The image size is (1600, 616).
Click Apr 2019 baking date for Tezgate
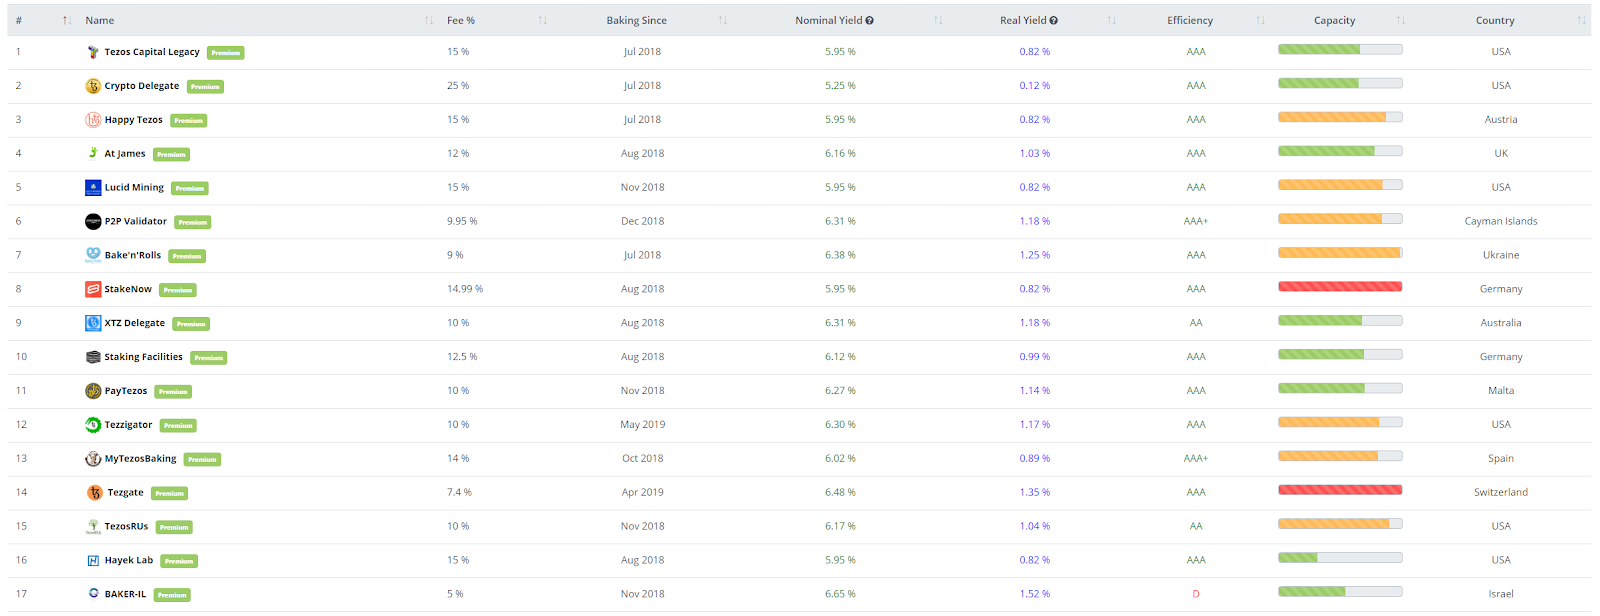point(642,492)
